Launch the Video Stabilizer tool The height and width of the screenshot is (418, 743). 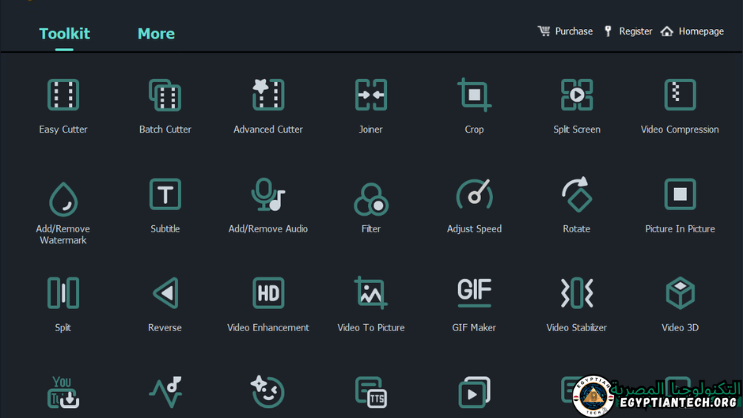click(x=577, y=293)
